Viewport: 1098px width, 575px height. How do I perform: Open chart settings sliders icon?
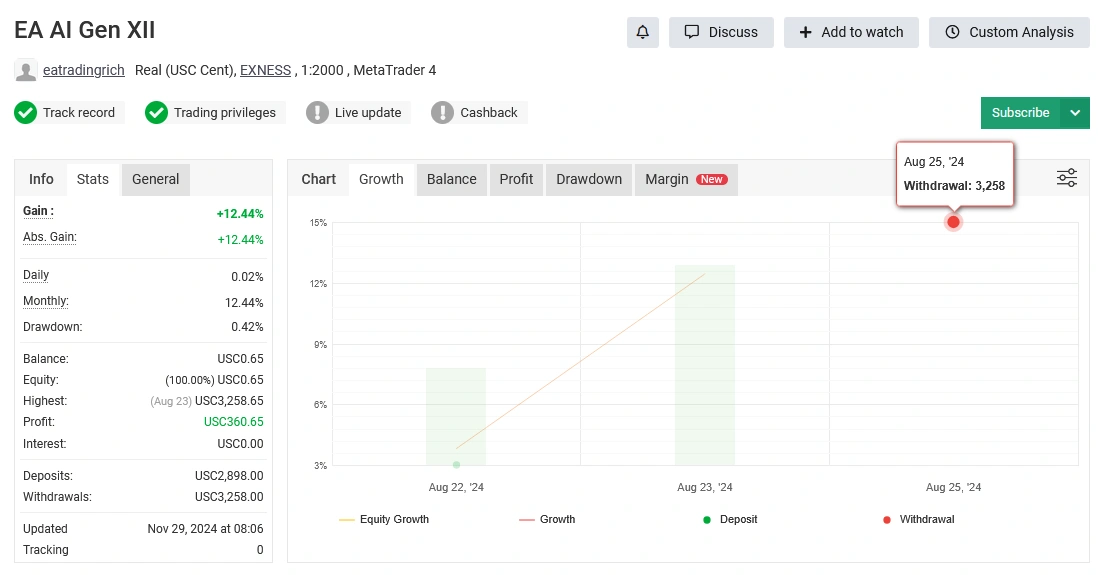pos(1066,178)
